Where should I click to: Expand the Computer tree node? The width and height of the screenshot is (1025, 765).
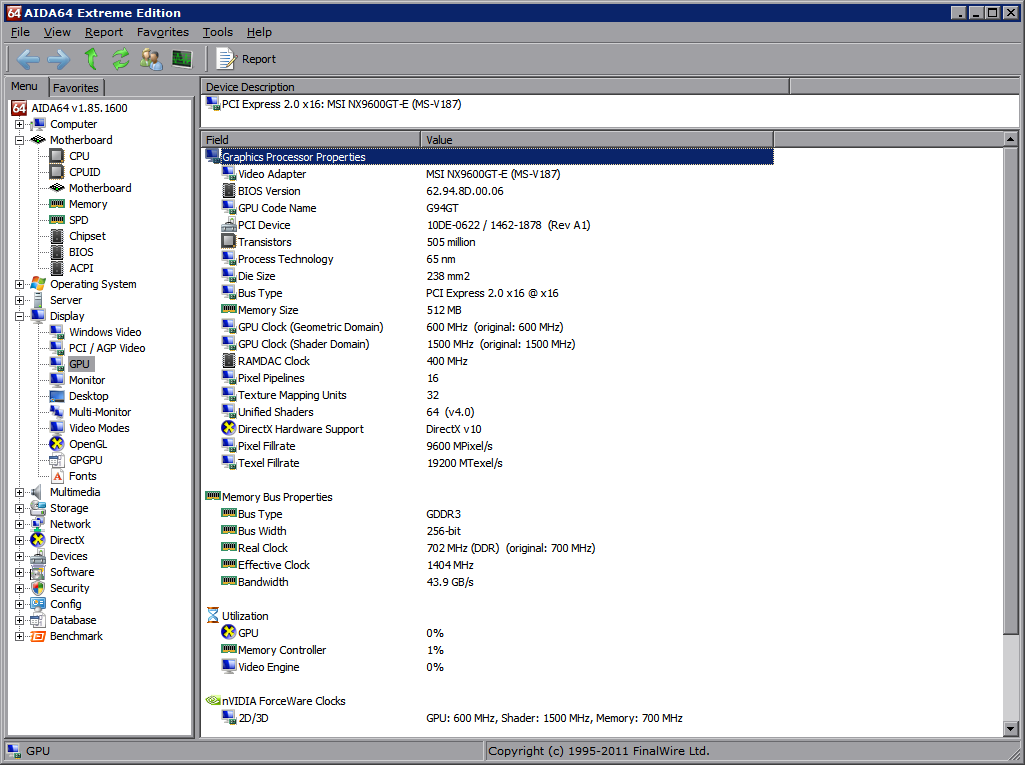(20, 124)
